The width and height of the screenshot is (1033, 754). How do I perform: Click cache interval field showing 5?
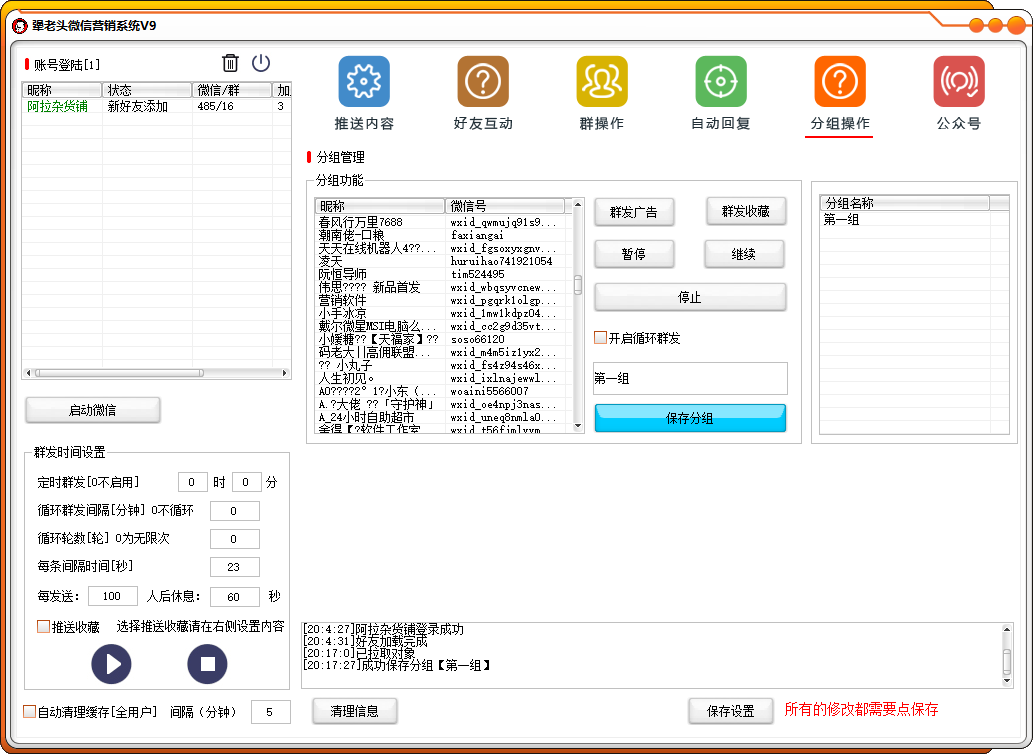coord(270,712)
